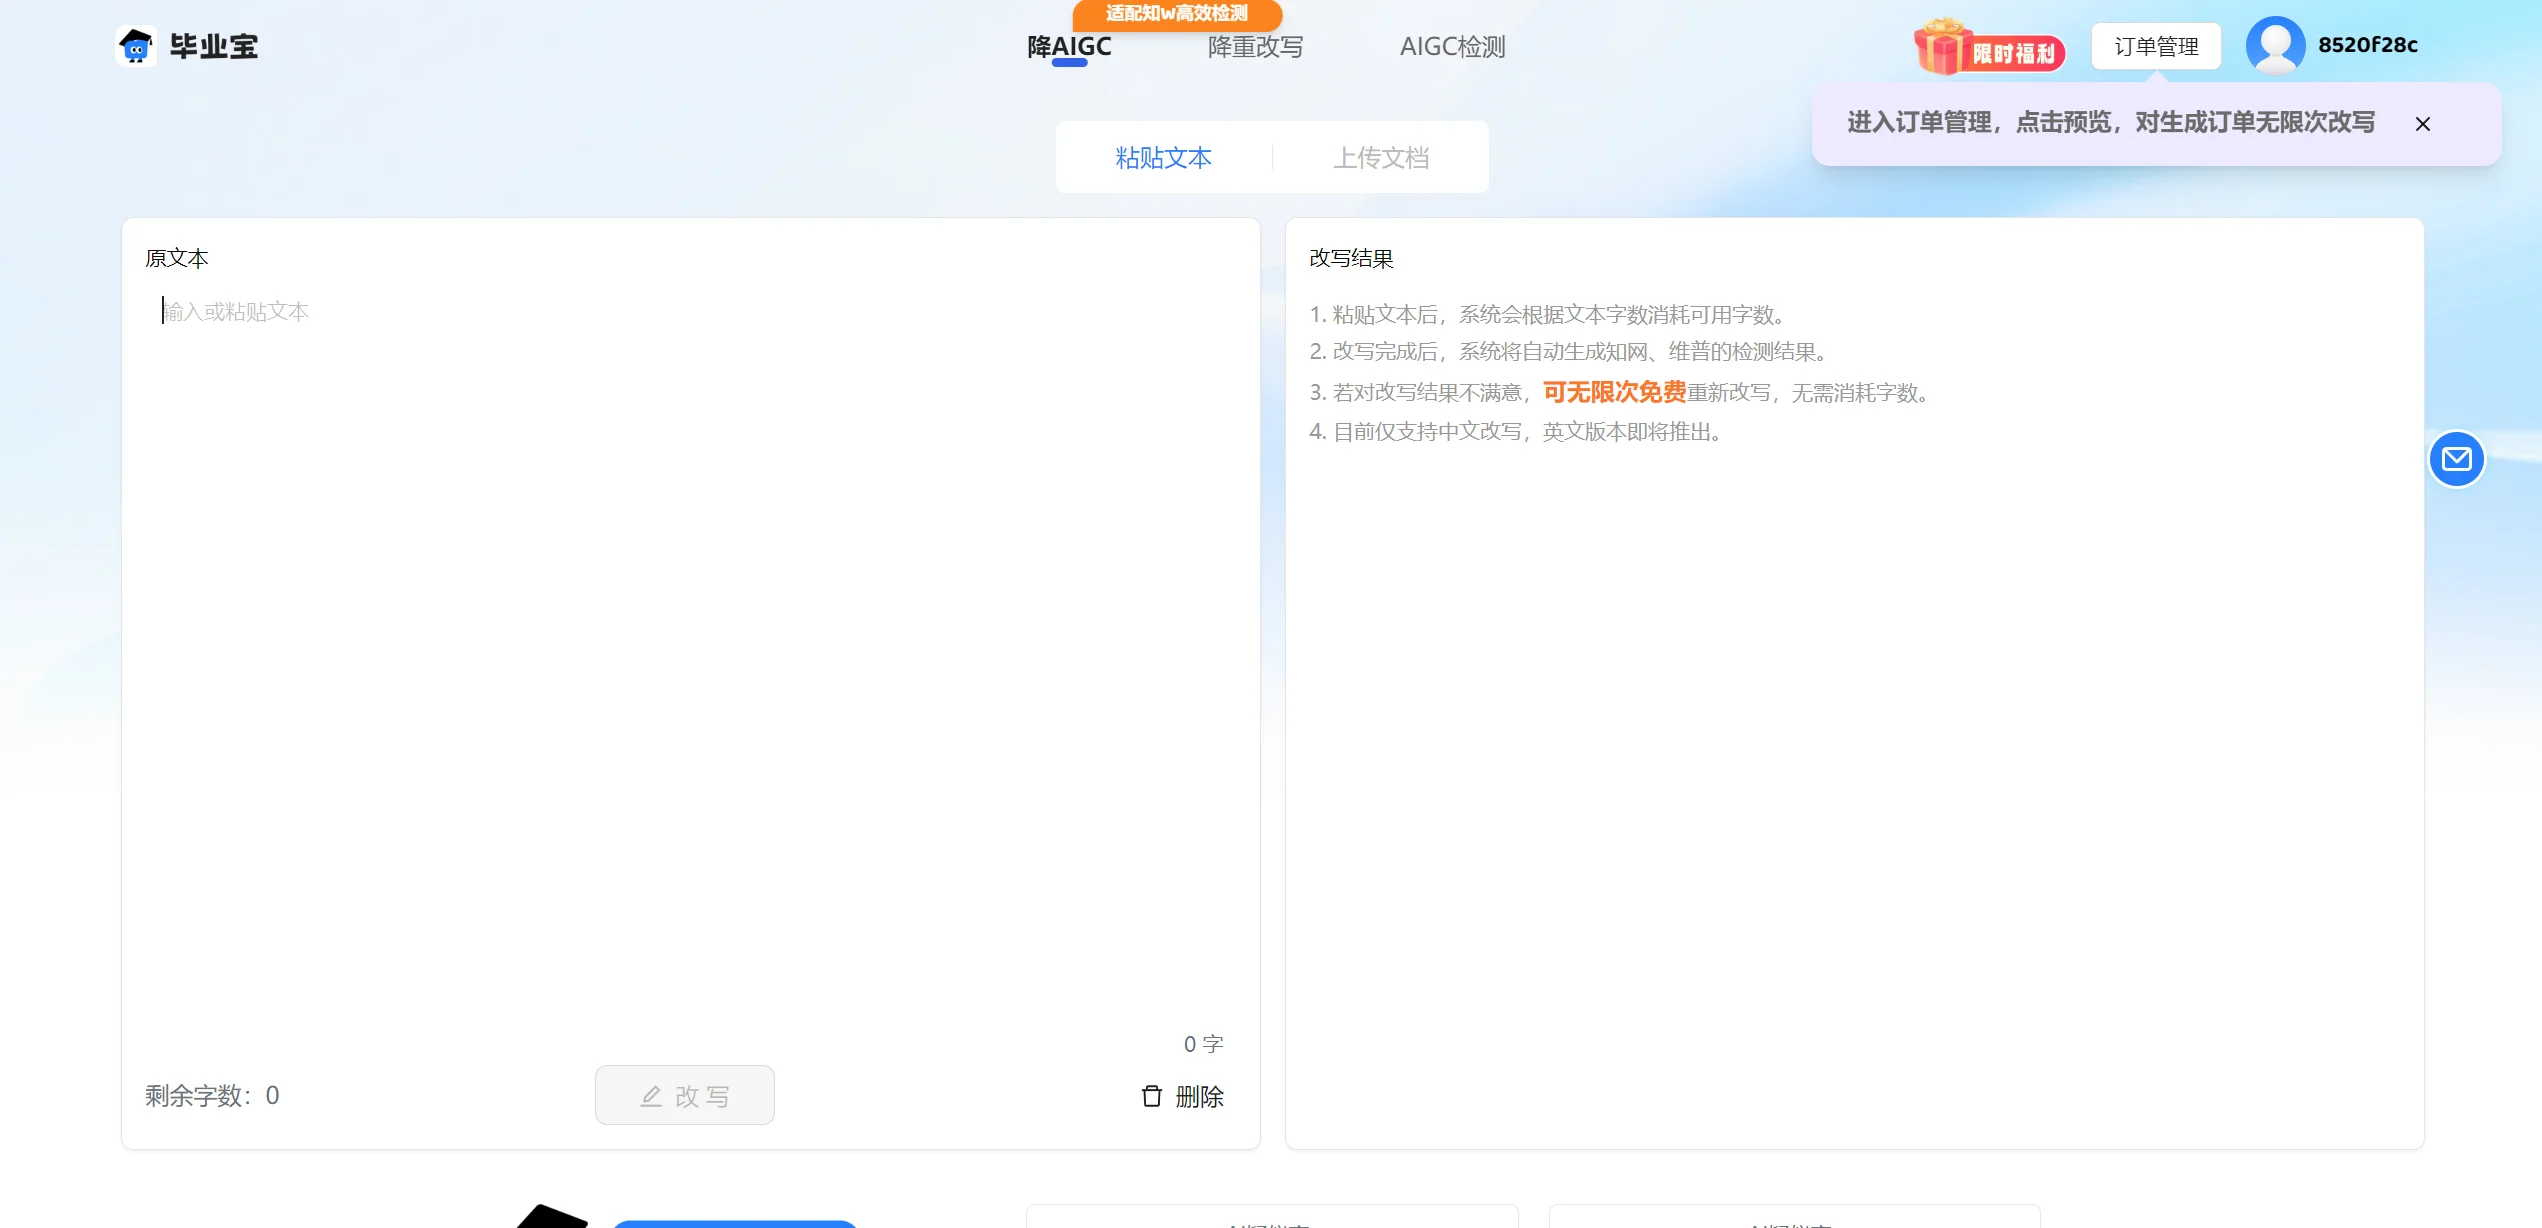Select the 降AIGC navigation tab

click(1069, 46)
